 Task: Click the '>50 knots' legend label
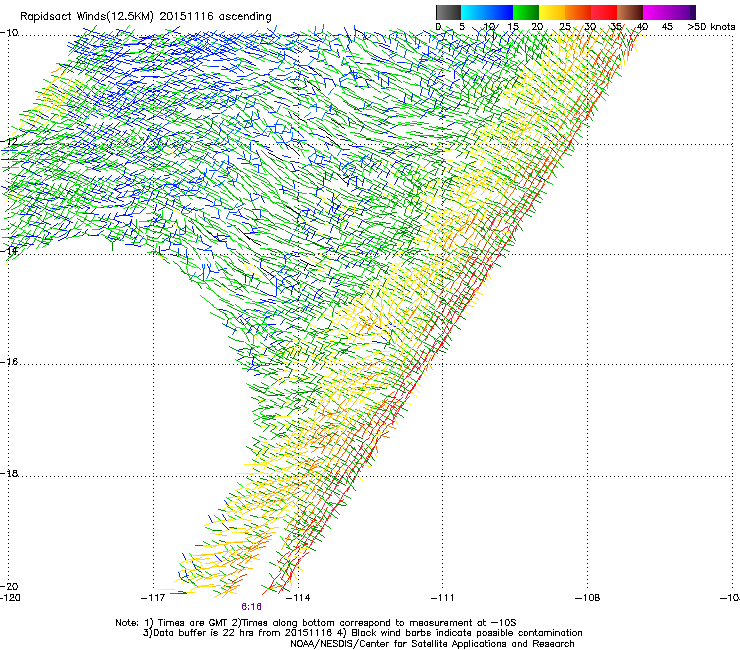(711, 27)
